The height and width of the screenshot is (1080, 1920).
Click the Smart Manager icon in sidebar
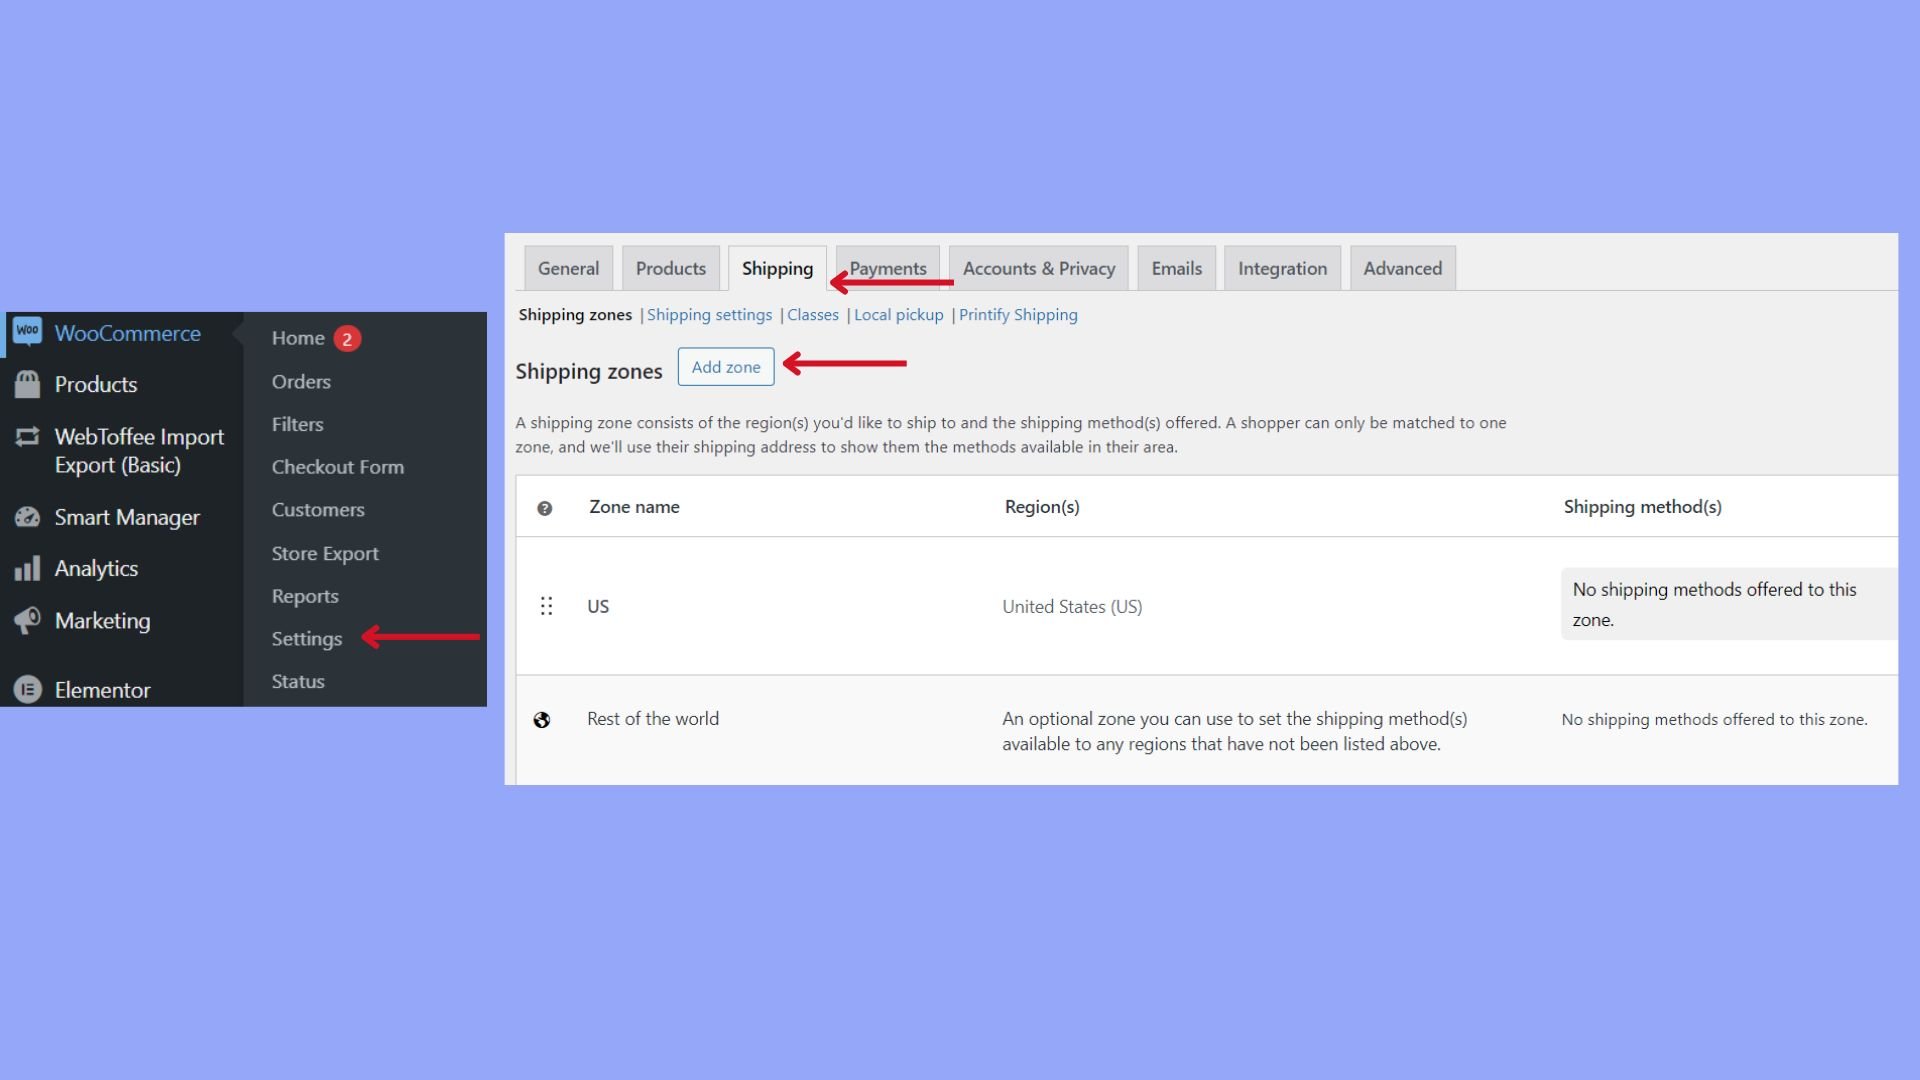(27, 518)
